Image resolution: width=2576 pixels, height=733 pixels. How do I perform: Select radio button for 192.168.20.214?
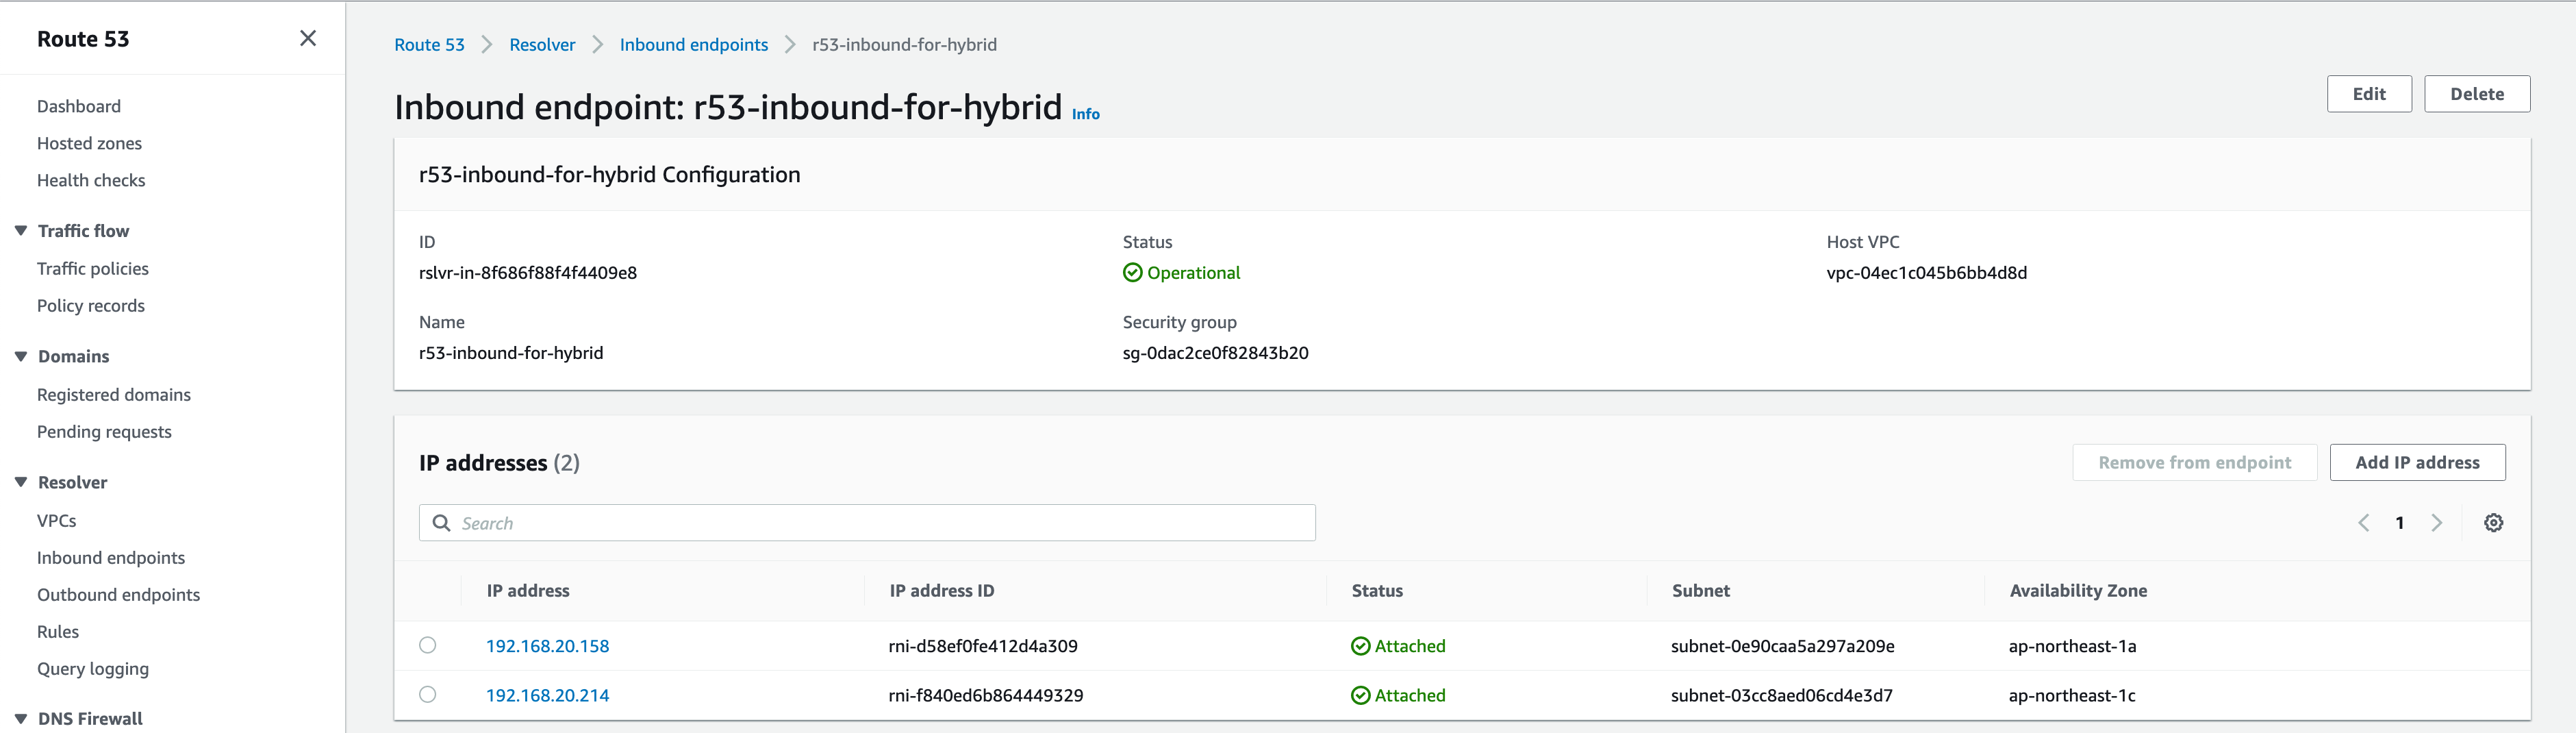click(x=428, y=694)
